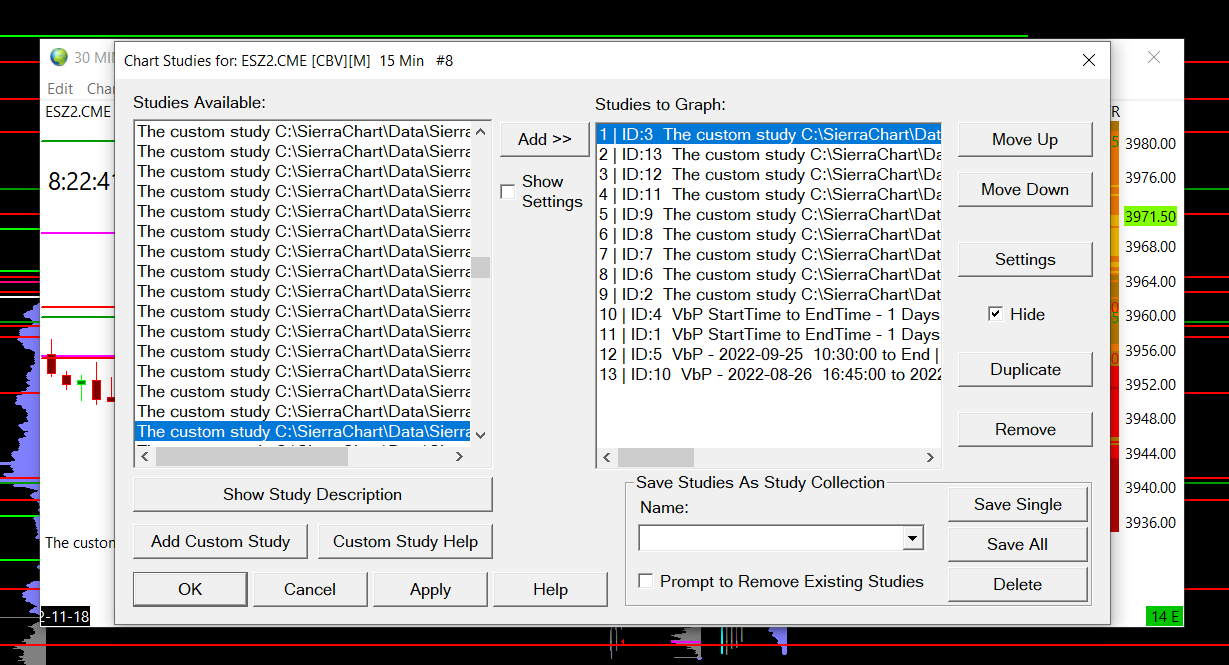This screenshot has height=665, width=1229.
Task: Click the Apply button
Action: (430, 590)
